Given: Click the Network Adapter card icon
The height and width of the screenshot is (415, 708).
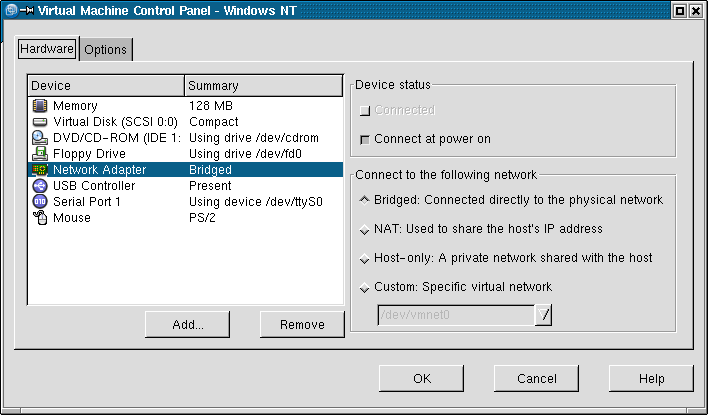Looking at the screenshot, I should pos(40,170).
